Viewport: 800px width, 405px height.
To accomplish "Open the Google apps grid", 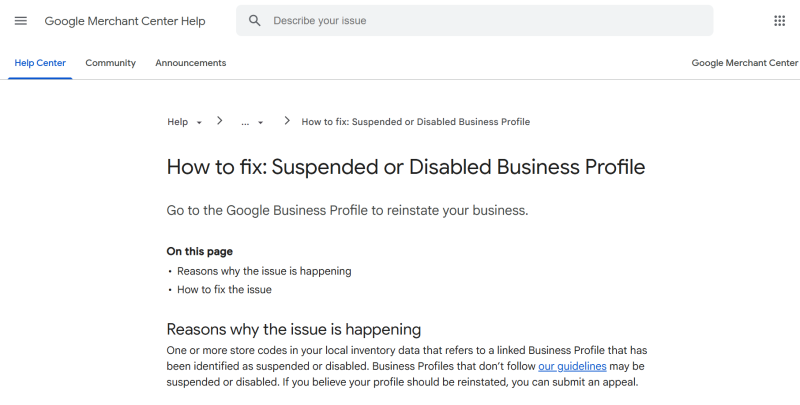I will pyautogui.click(x=779, y=21).
